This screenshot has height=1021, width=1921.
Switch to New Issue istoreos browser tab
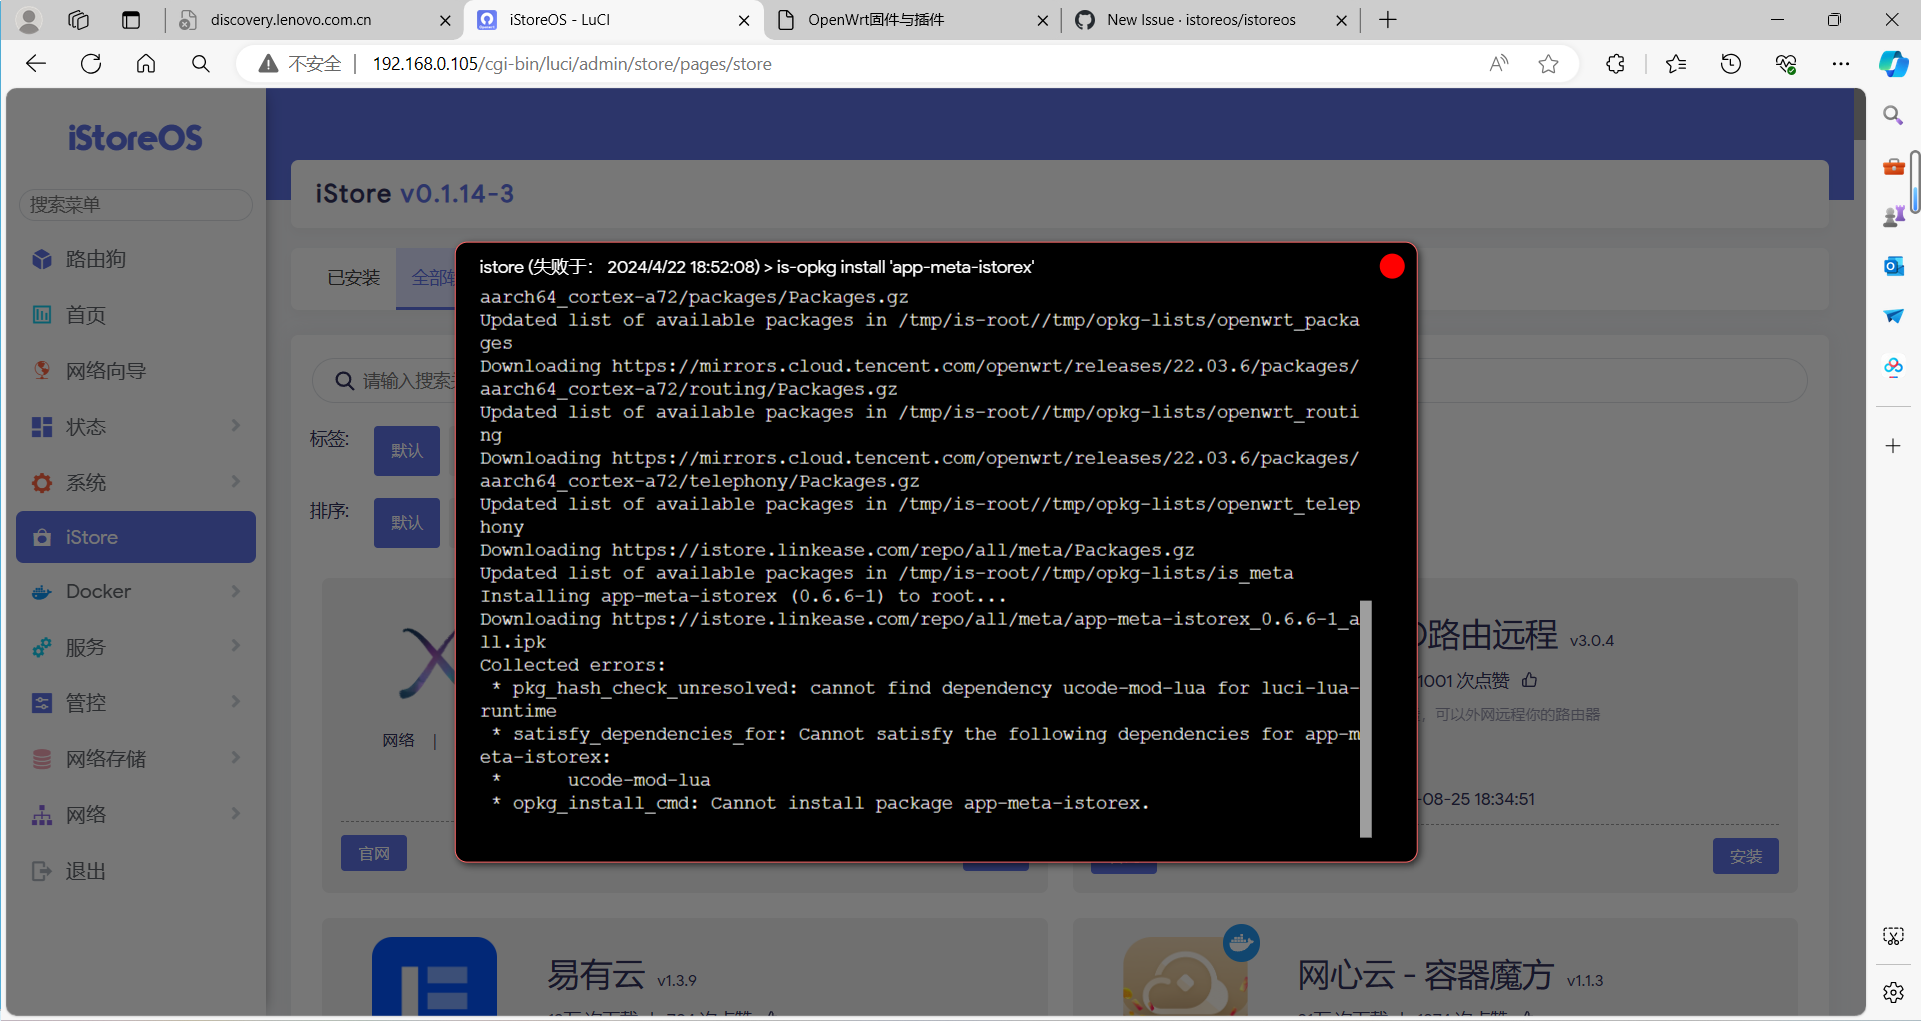click(1200, 20)
